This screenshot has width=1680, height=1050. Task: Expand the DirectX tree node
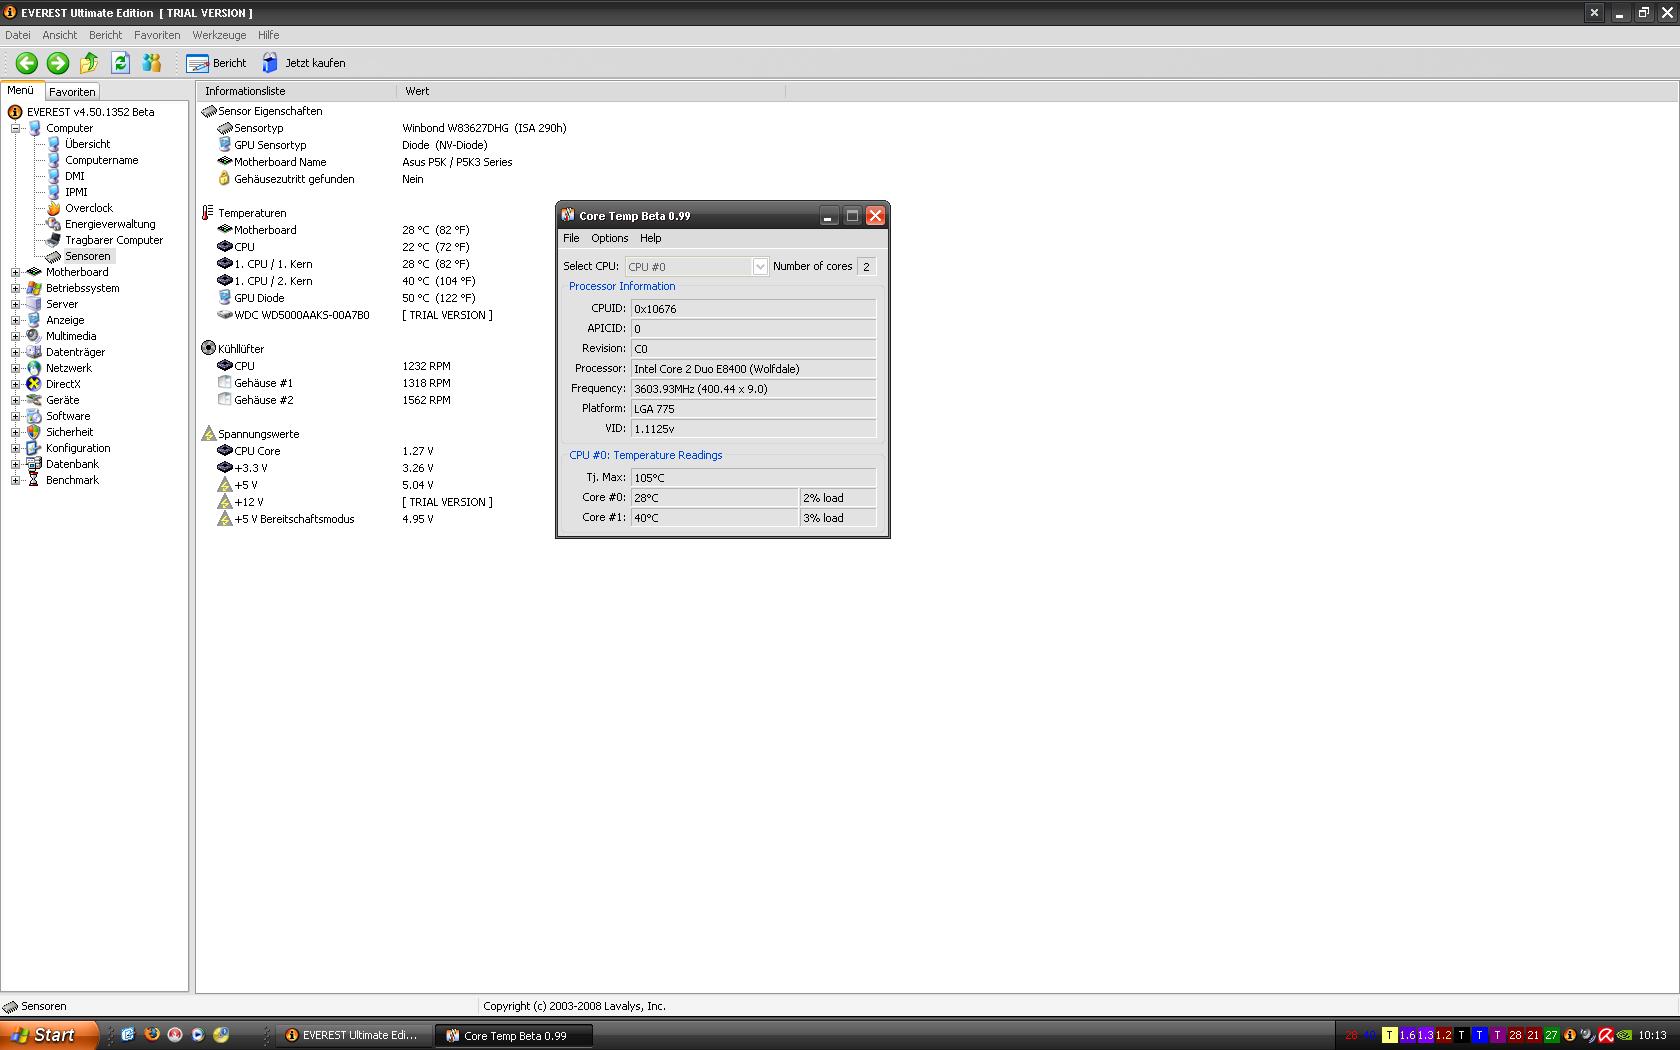pyautogui.click(x=15, y=384)
